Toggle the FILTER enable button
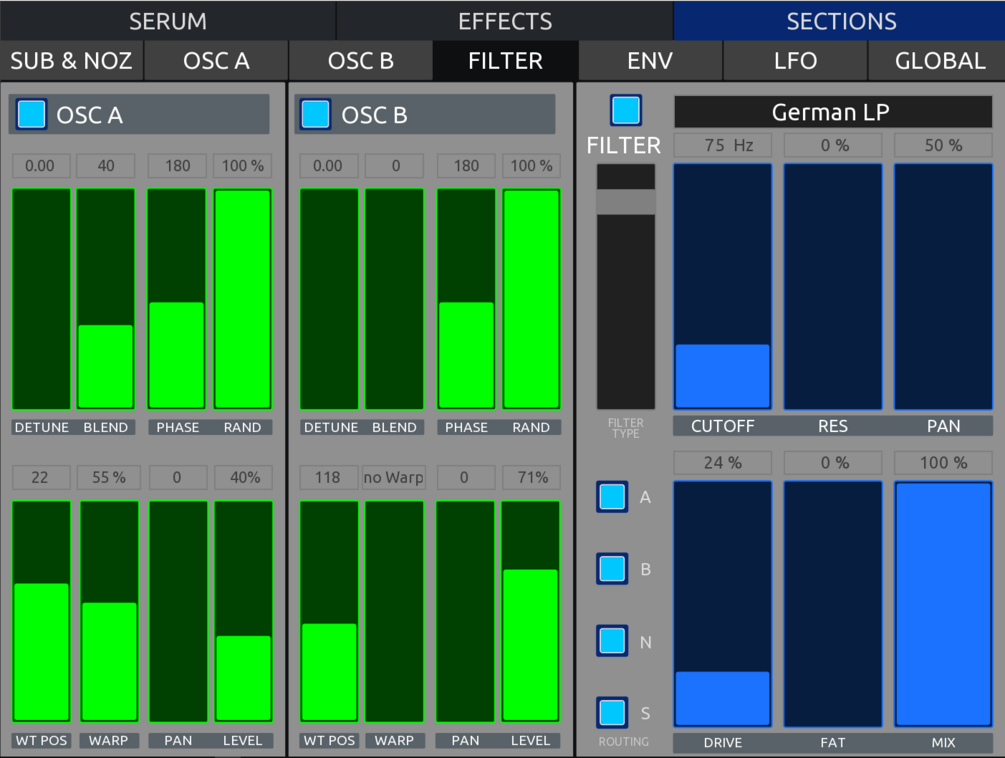The image size is (1005, 758). pos(626,110)
